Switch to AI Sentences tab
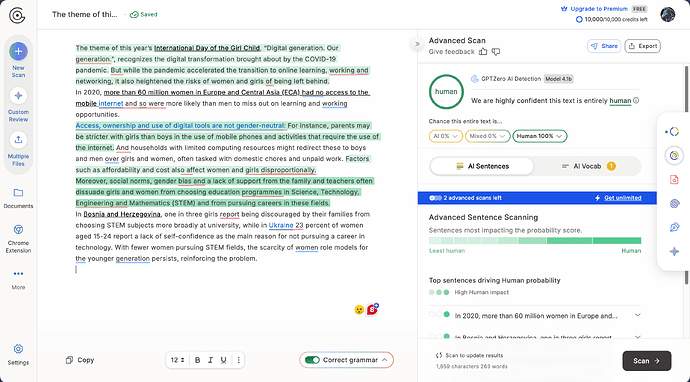 pyautogui.click(x=482, y=166)
